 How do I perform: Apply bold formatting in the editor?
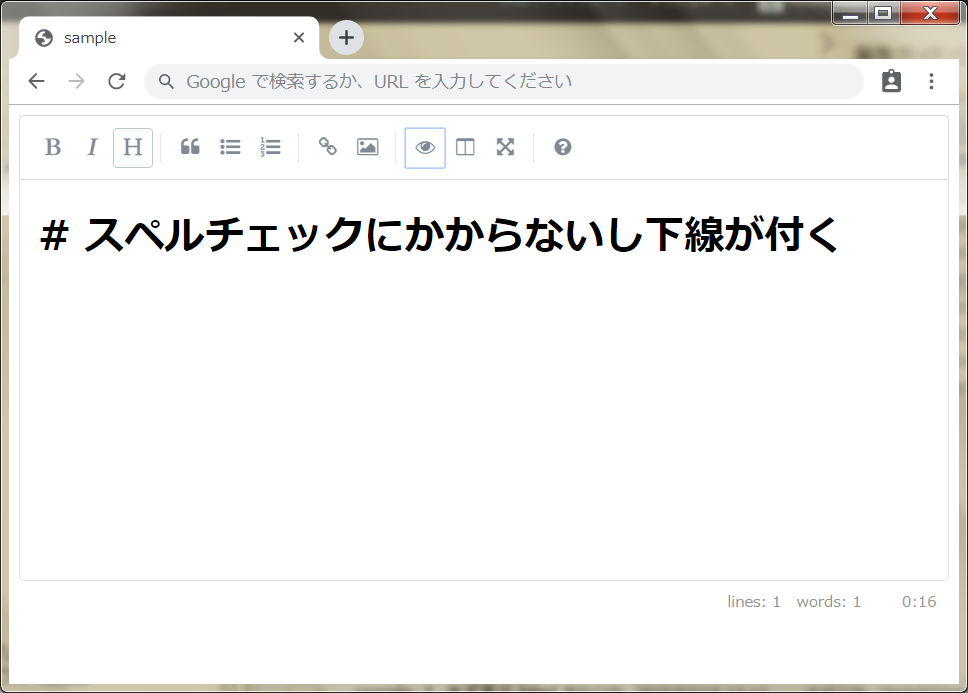coord(53,147)
